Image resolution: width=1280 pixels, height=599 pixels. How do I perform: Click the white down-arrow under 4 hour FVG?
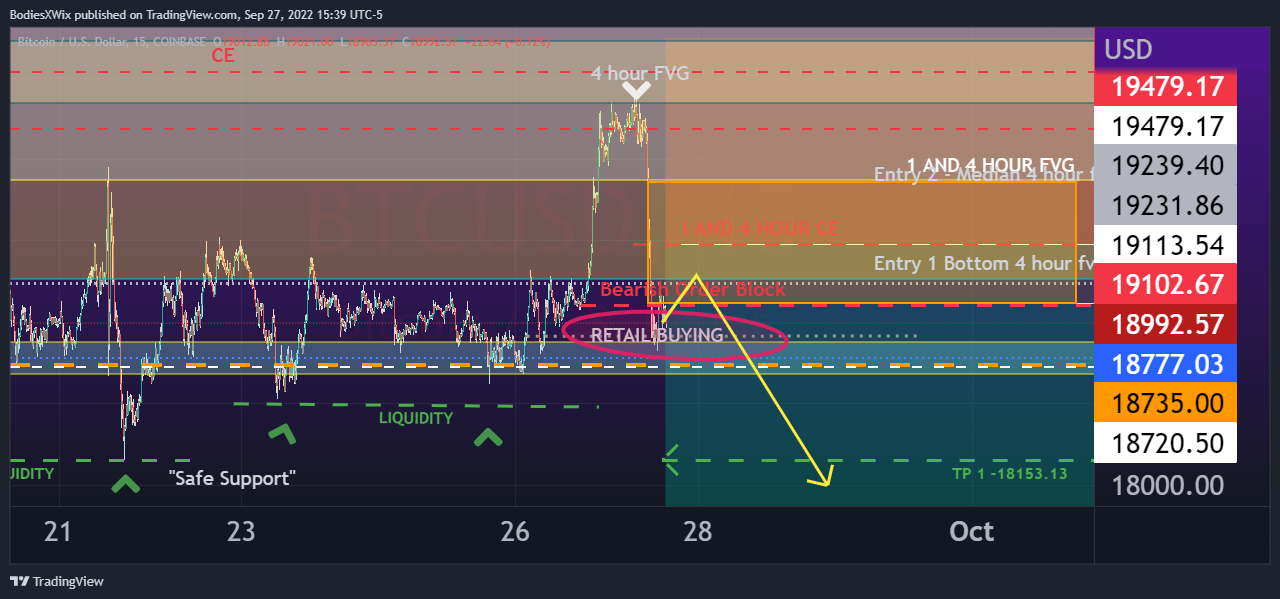tap(636, 91)
